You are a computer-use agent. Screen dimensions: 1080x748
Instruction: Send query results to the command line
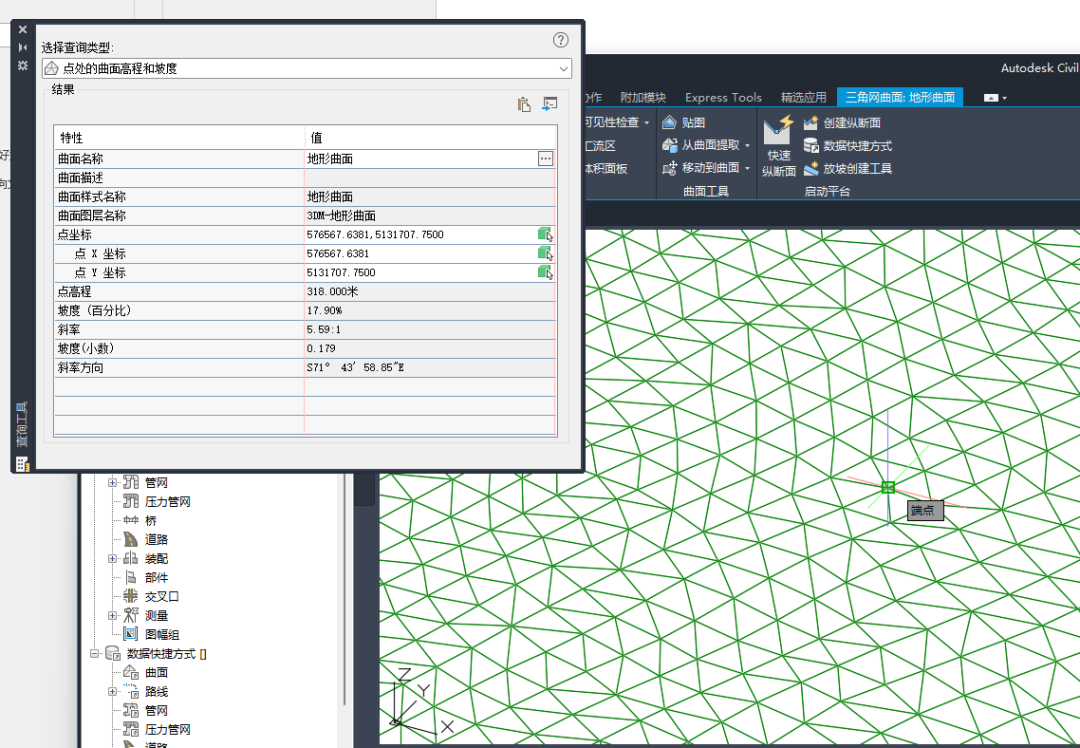[550, 104]
